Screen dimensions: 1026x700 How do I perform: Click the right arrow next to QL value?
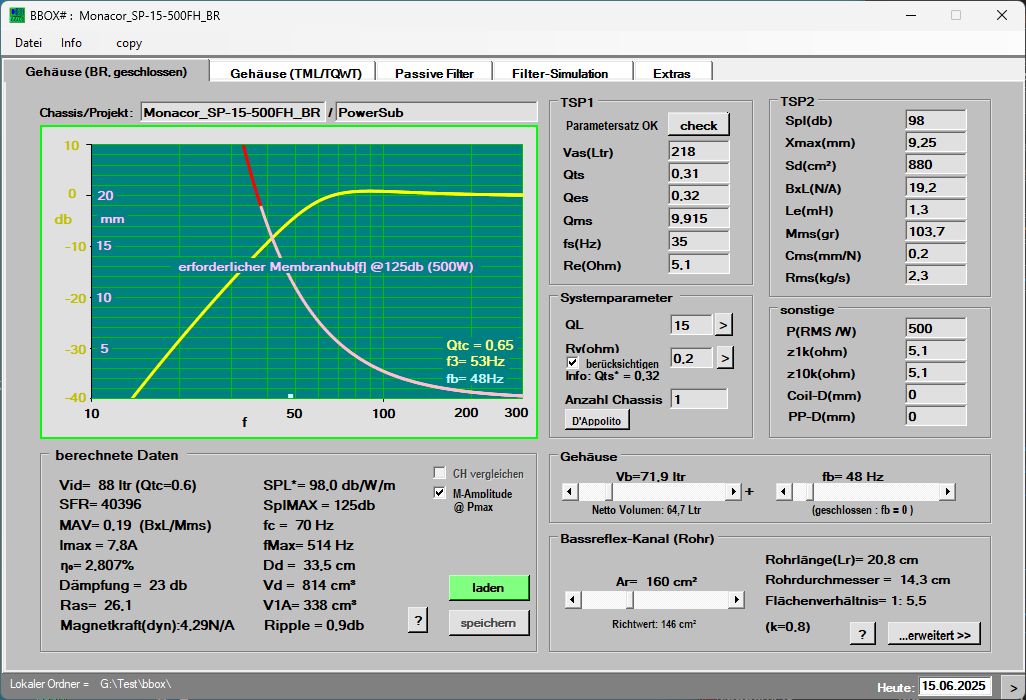(724, 324)
